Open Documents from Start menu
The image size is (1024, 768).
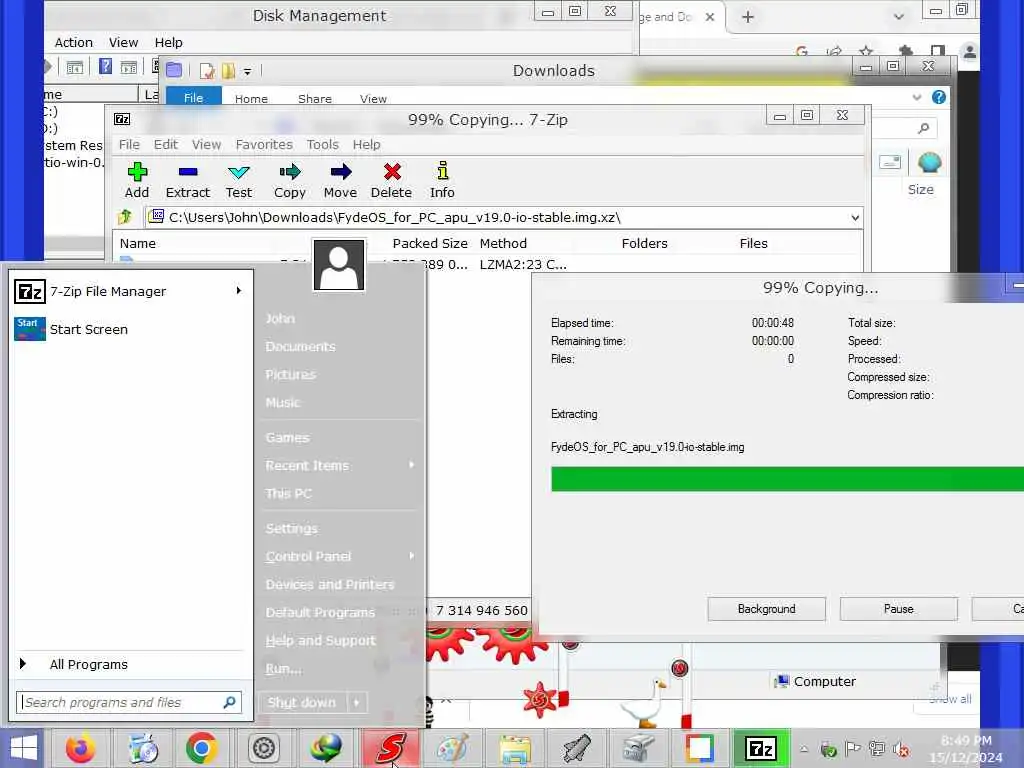pyautogui.click(x=300, y=346)
